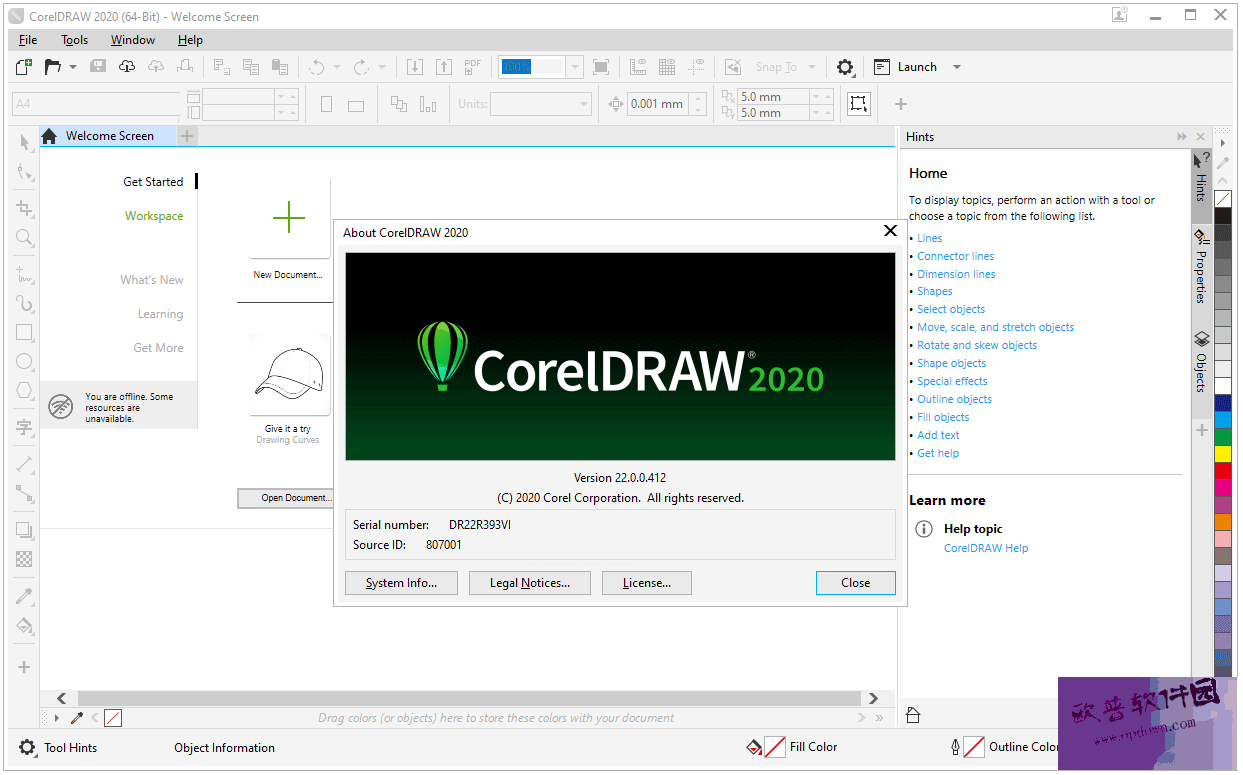
Task: Click the Import toolbar icon
Action: (x=415, y=67)
